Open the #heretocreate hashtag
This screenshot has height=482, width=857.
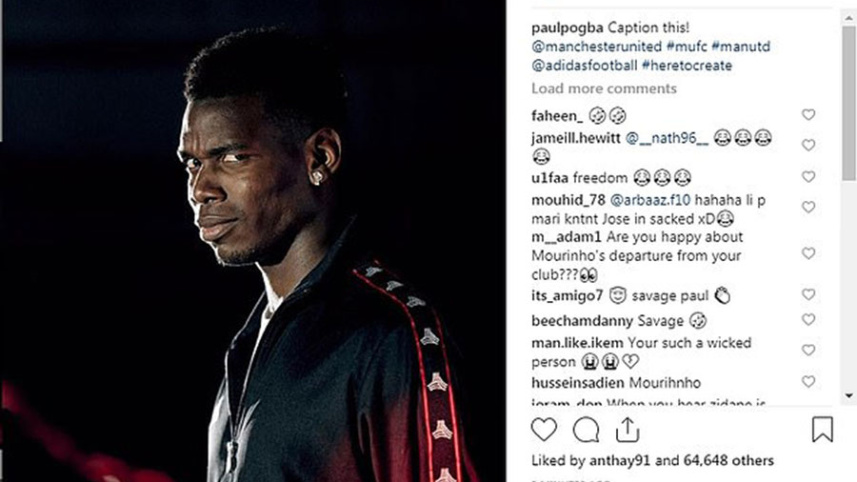click(687, 66)
